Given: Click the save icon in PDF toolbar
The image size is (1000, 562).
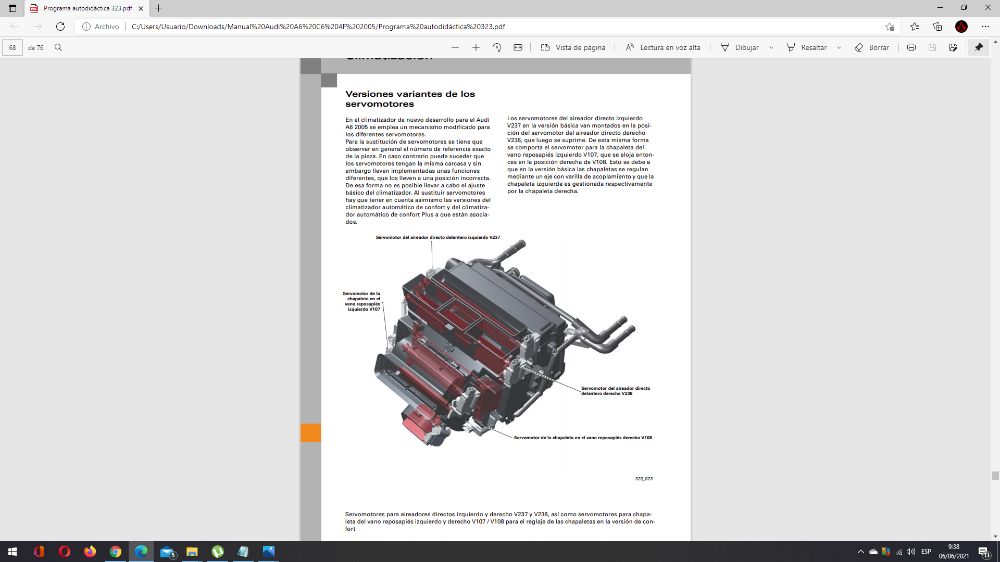Looking at the screenshot, I should tap(932, 47).
